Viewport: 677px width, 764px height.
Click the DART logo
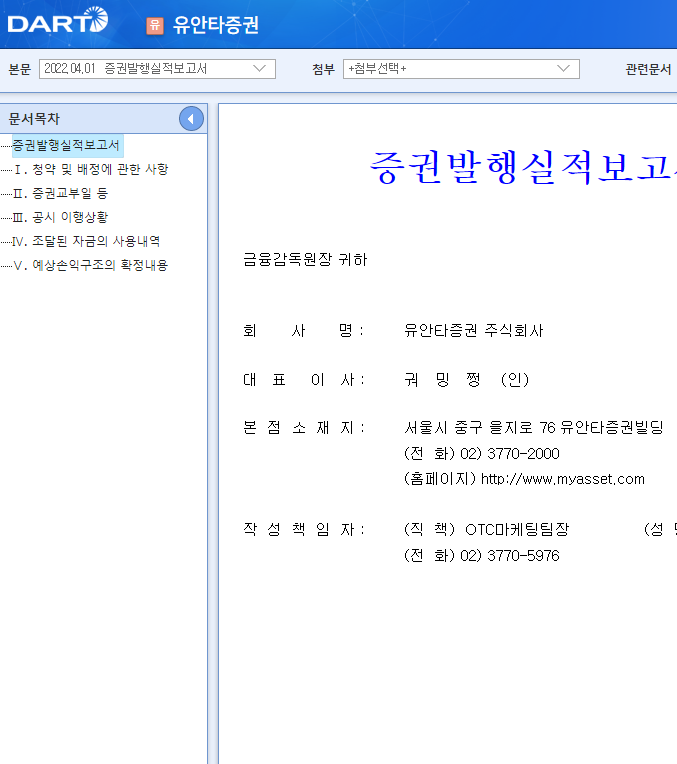(58, 20)
